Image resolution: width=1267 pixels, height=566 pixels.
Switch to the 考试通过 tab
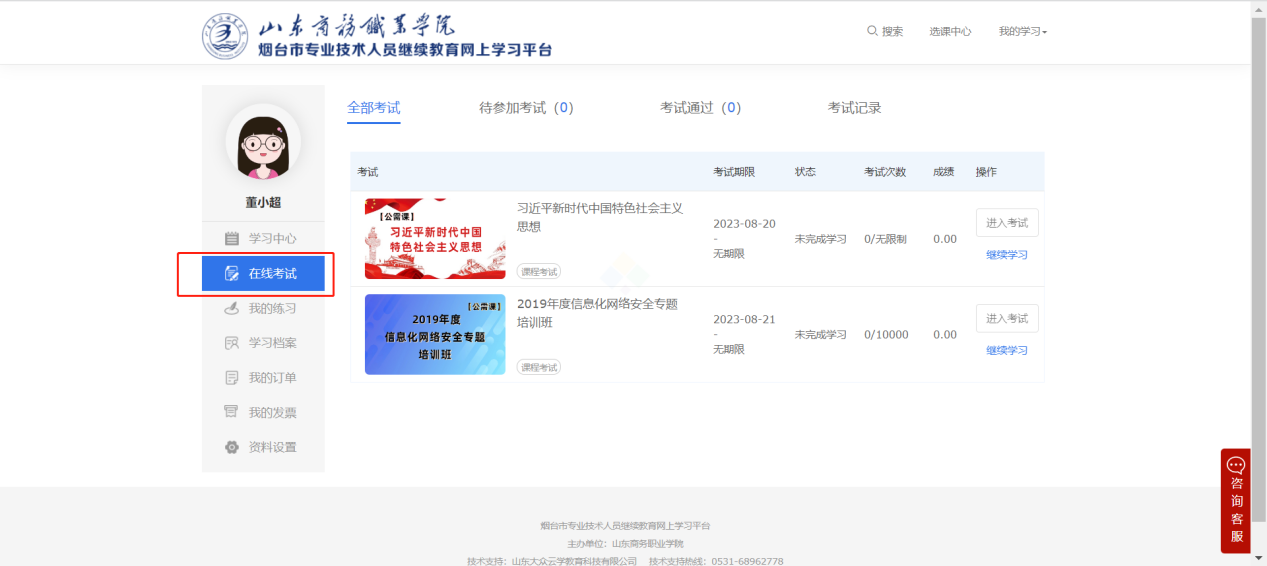(x=700, y=108)
